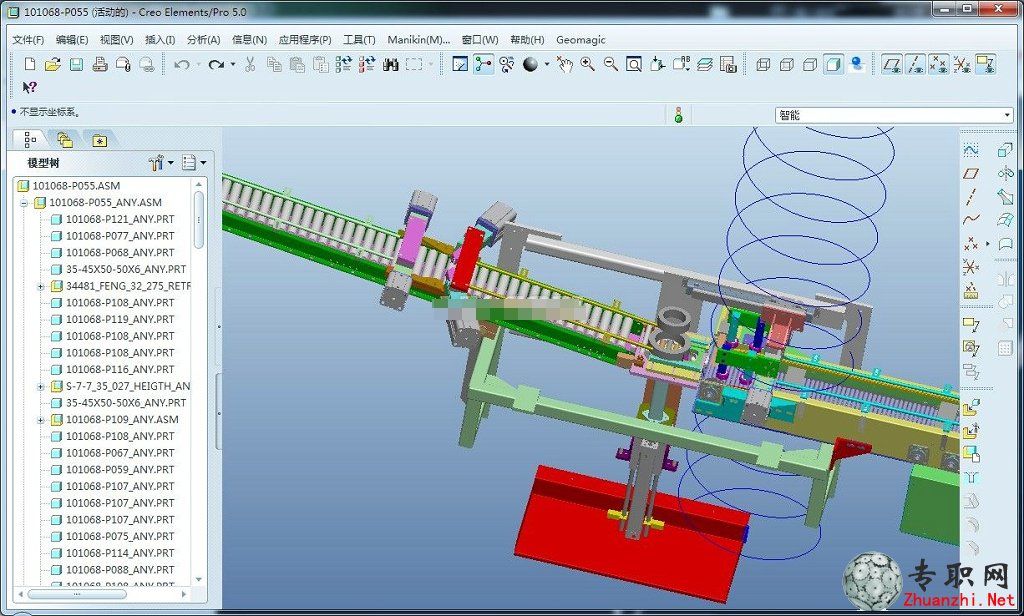The width and height of the screenshot is (1024, 616).
Task: Open the 编辑(E) menu
Action: [72, 40]
